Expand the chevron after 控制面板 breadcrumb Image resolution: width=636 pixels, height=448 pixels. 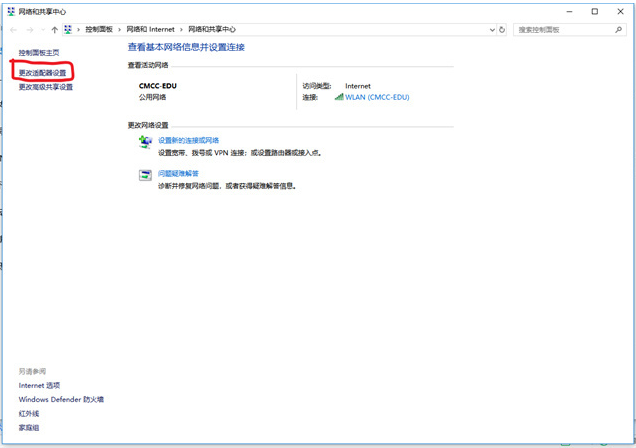click(x=119, y=30)
